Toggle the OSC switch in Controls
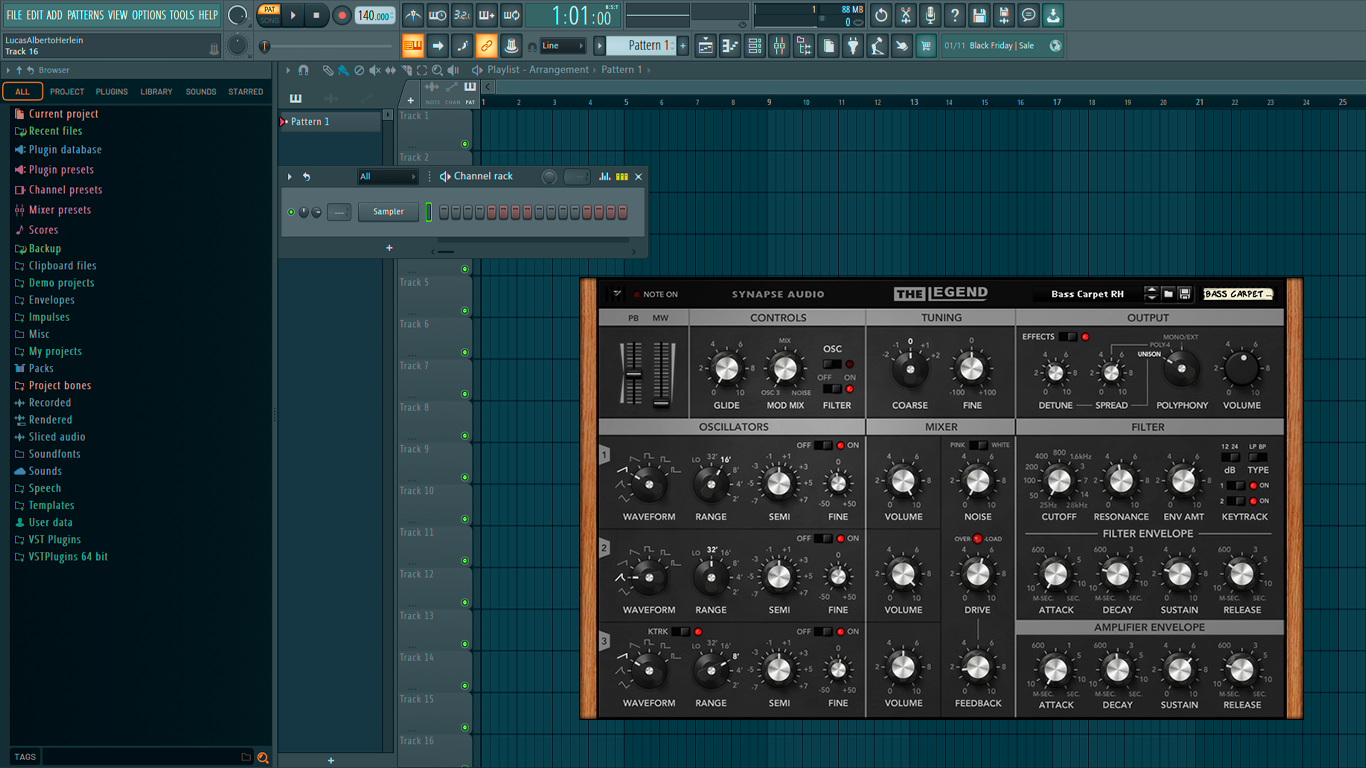The height and width of the screenshot is (768, 1366). pos(832,364)
